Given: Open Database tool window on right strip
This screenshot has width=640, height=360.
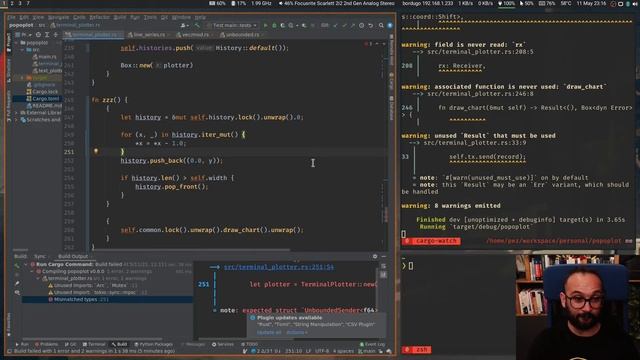Looking at the screenshot, I should 391,108.
